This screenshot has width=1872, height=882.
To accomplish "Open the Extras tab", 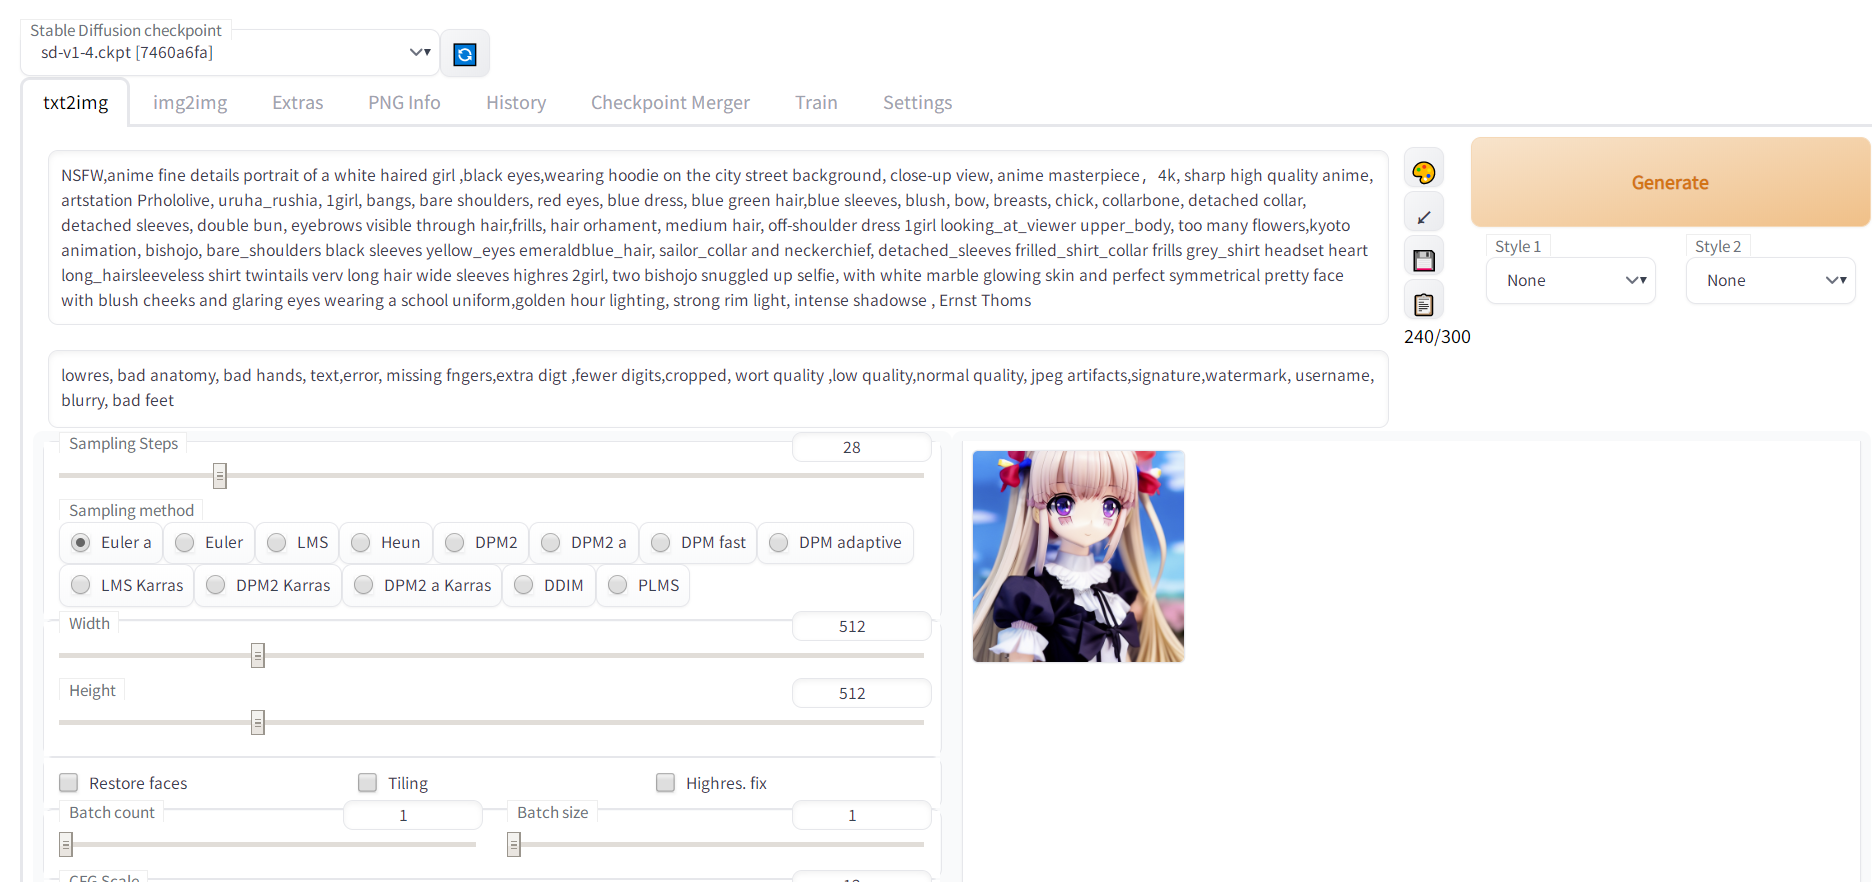I will coord(298,102).
